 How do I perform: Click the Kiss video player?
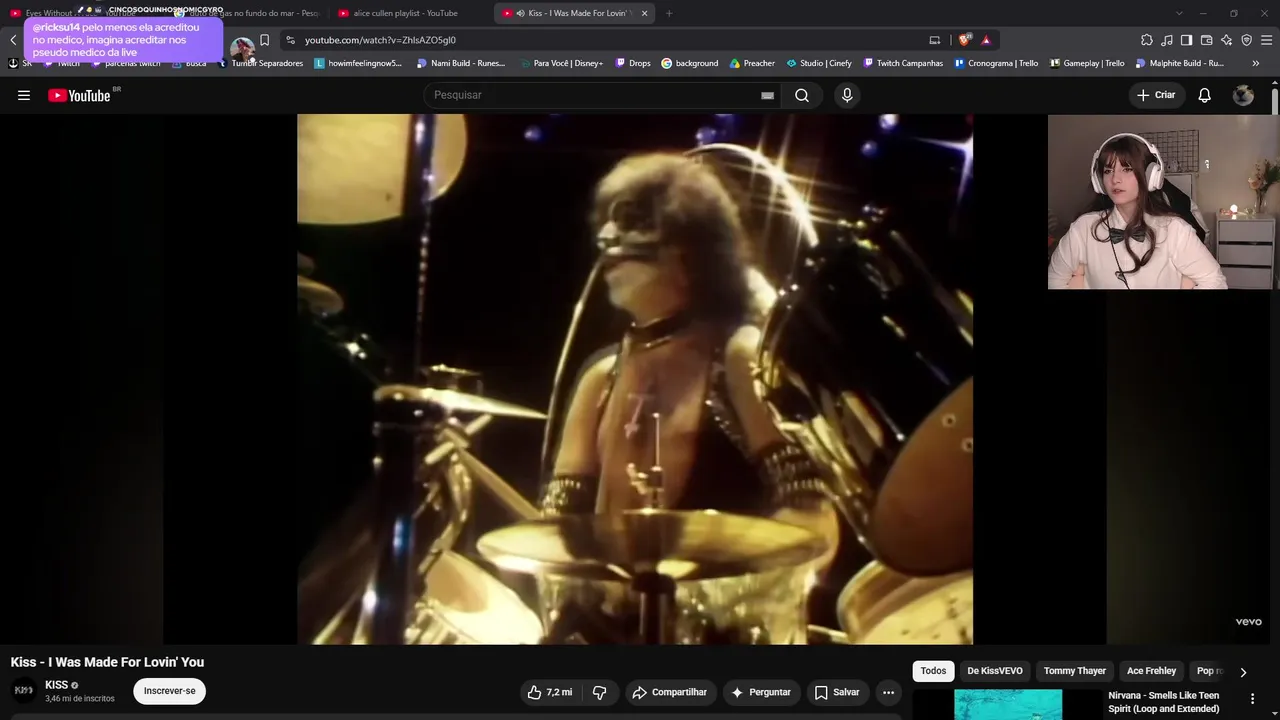[635, 379]
